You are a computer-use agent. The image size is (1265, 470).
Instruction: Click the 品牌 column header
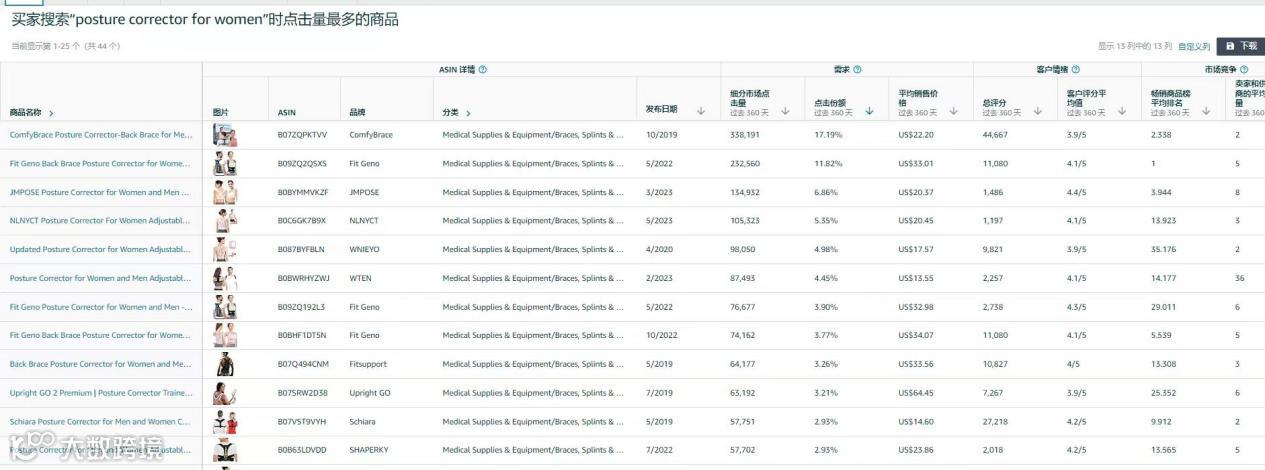pyautogui.click(x=357, y=113)
